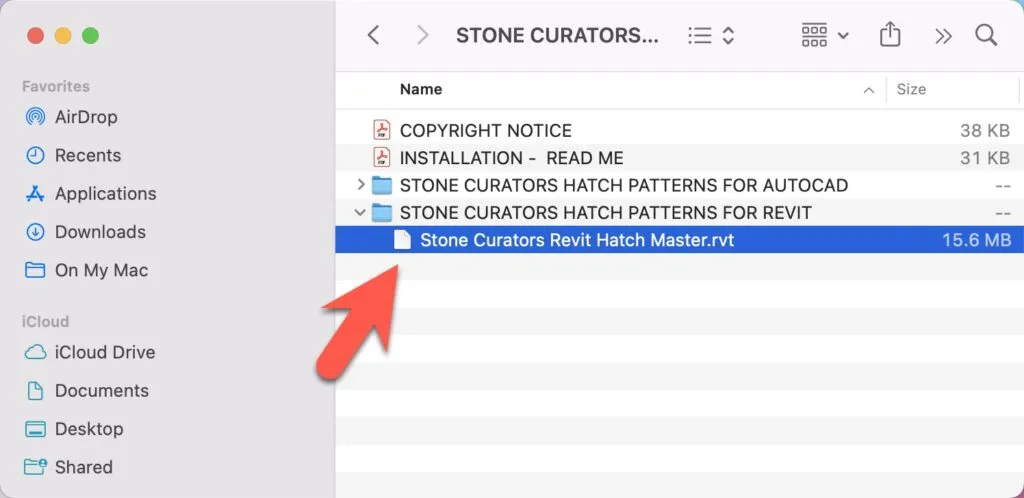1024x498 pixels.
Task: Click the Desktop icon in sidebar
Action: coord(35,429)
